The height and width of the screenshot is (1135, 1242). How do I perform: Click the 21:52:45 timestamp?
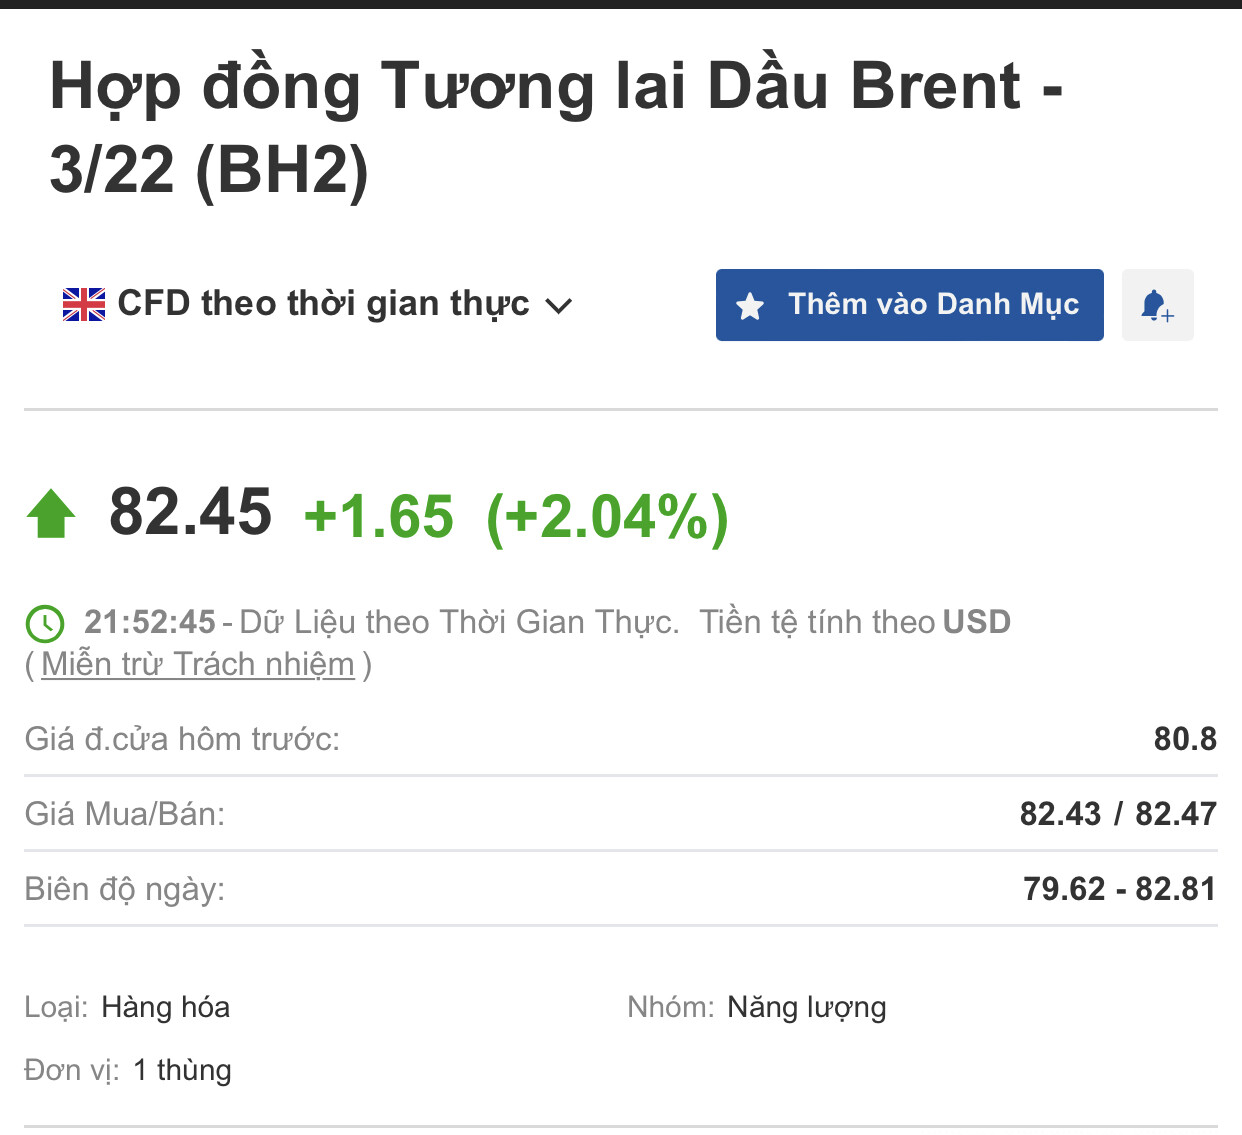coord(150,622)
